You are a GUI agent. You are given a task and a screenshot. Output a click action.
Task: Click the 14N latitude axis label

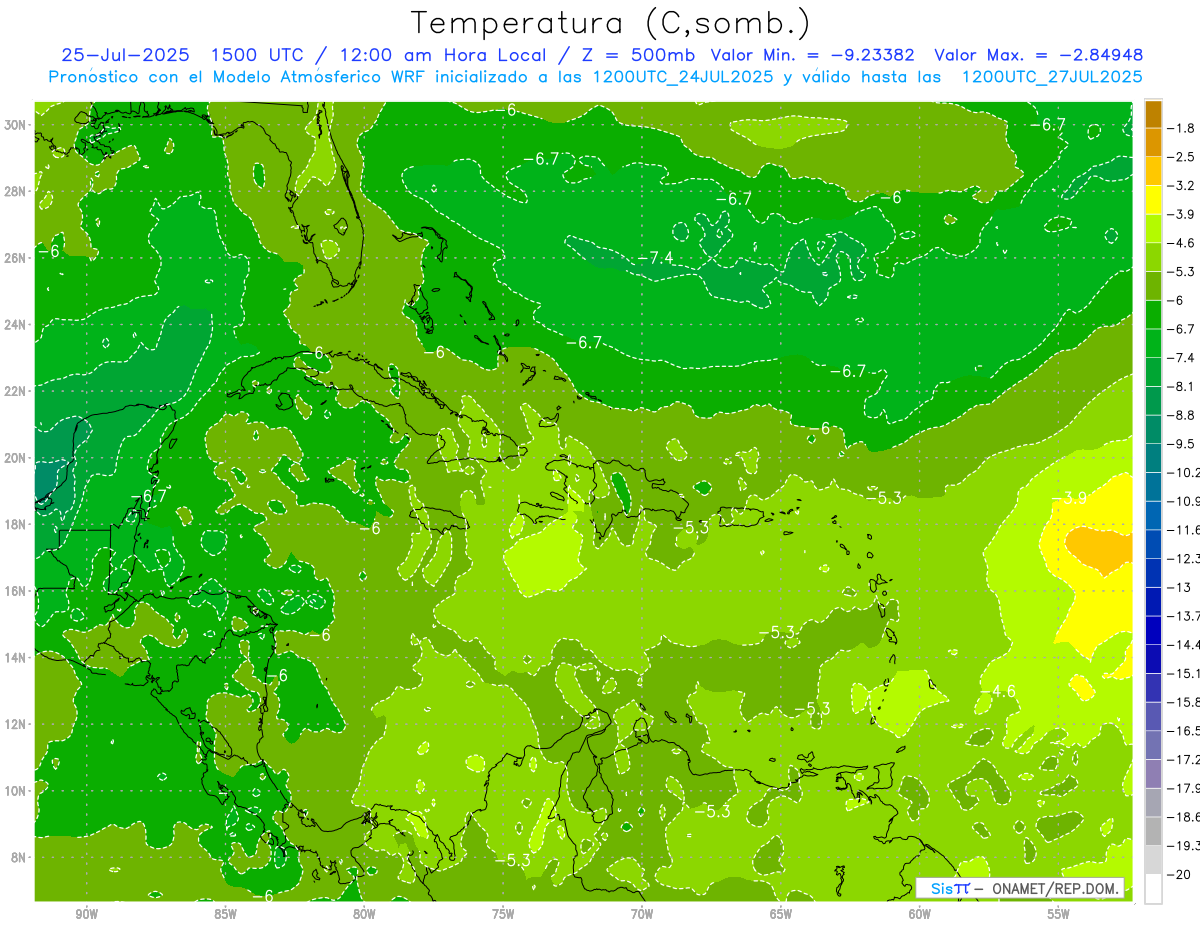click(17, 657)
